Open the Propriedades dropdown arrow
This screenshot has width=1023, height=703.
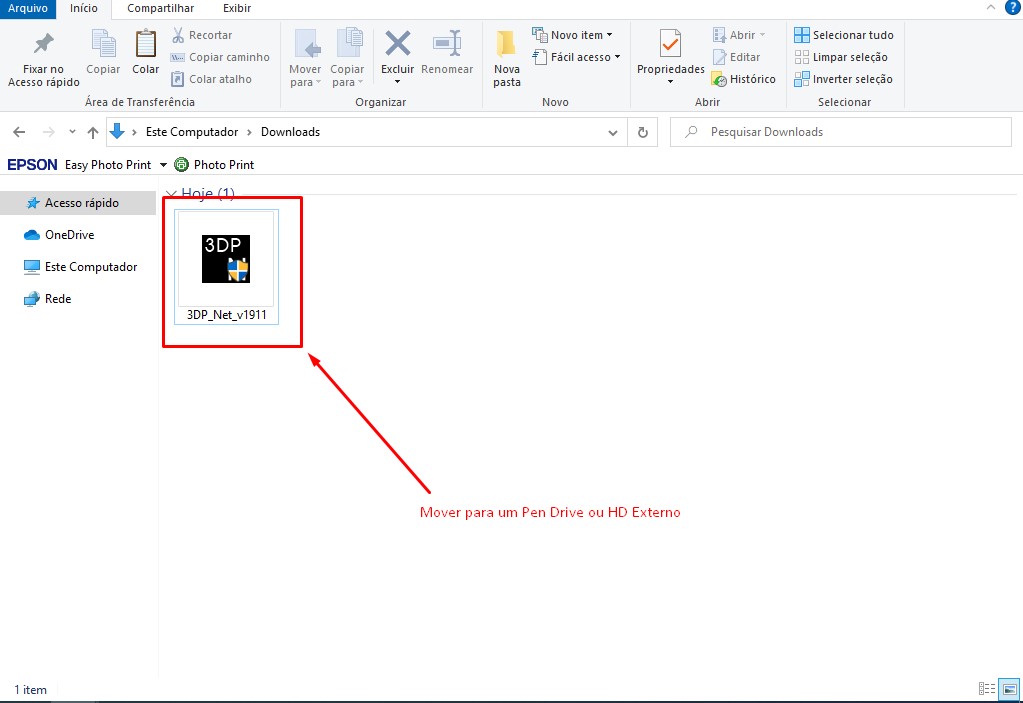(670, 82)
